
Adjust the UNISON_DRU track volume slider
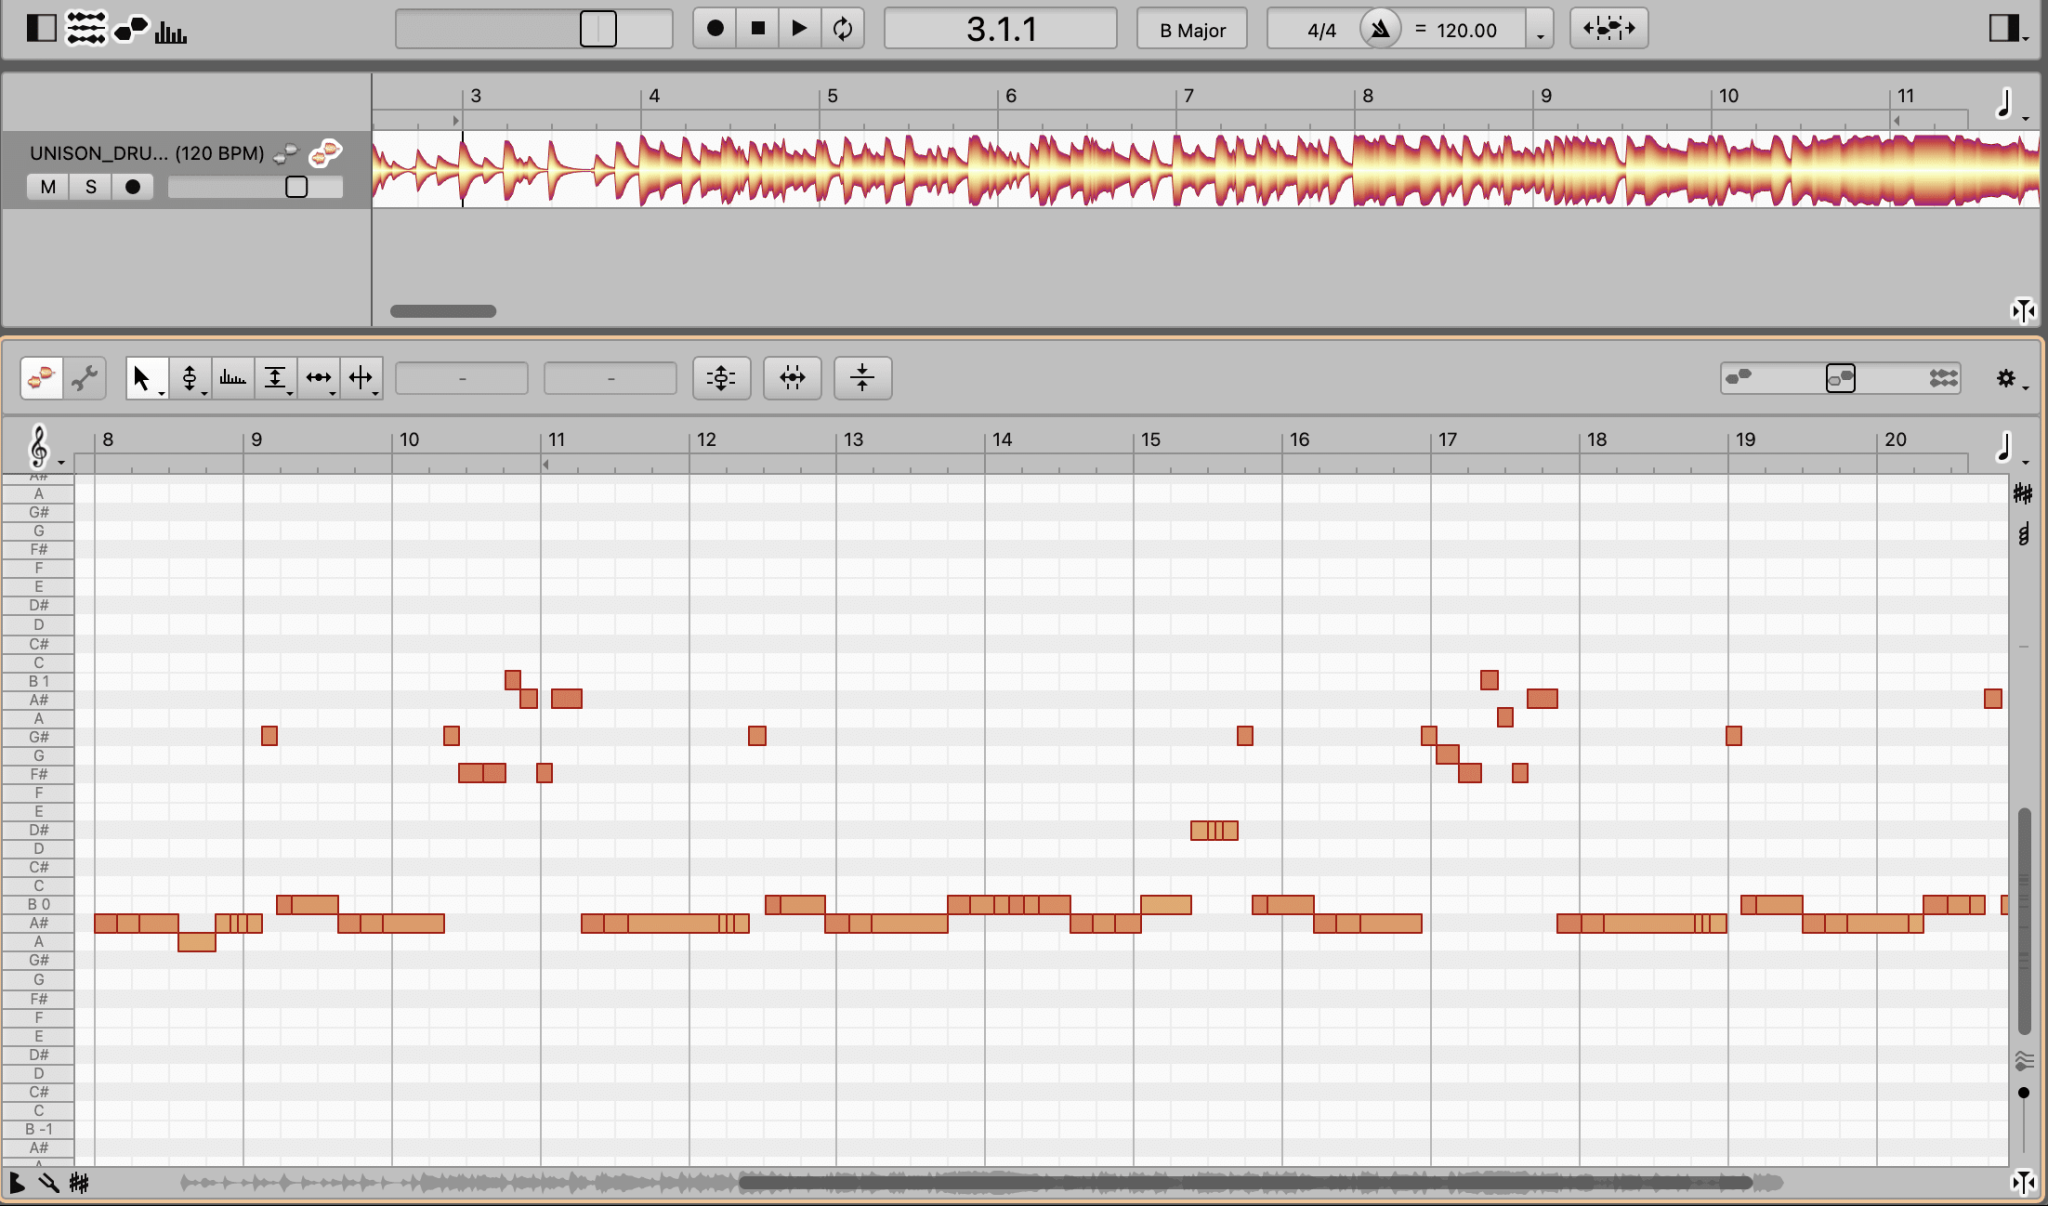[x=296, y=187]
